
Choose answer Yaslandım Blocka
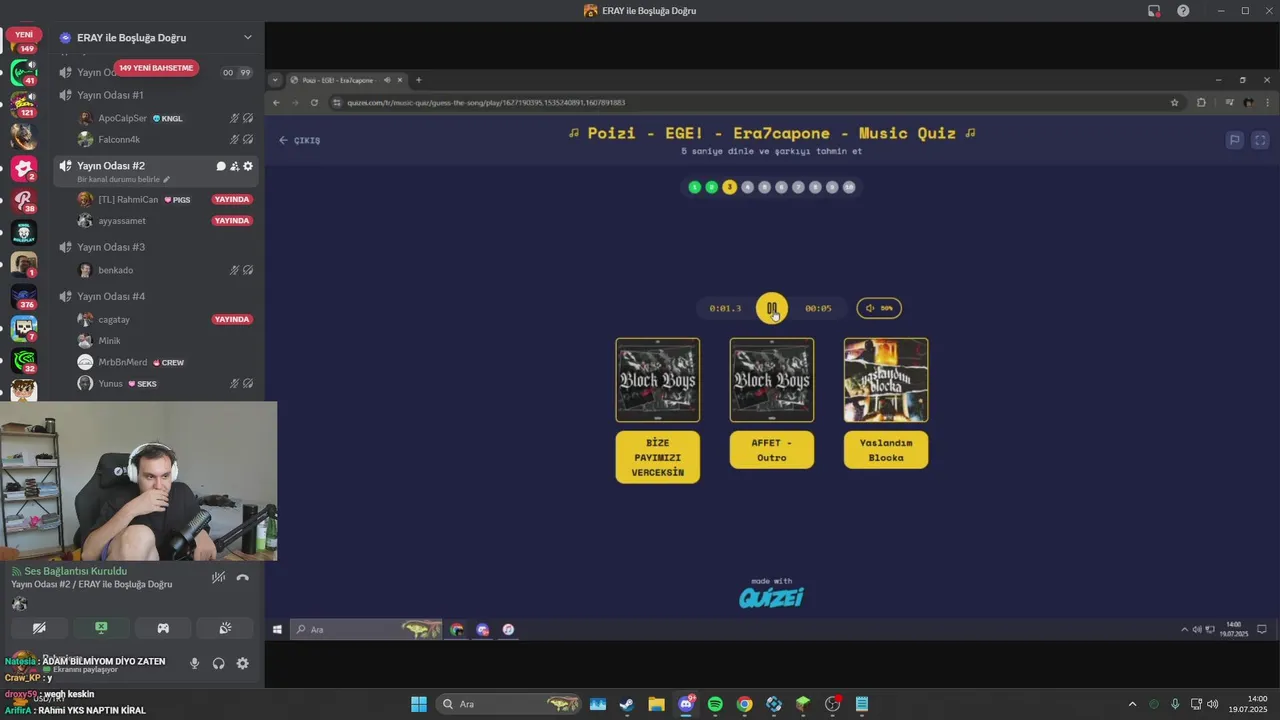click(886, 450)
